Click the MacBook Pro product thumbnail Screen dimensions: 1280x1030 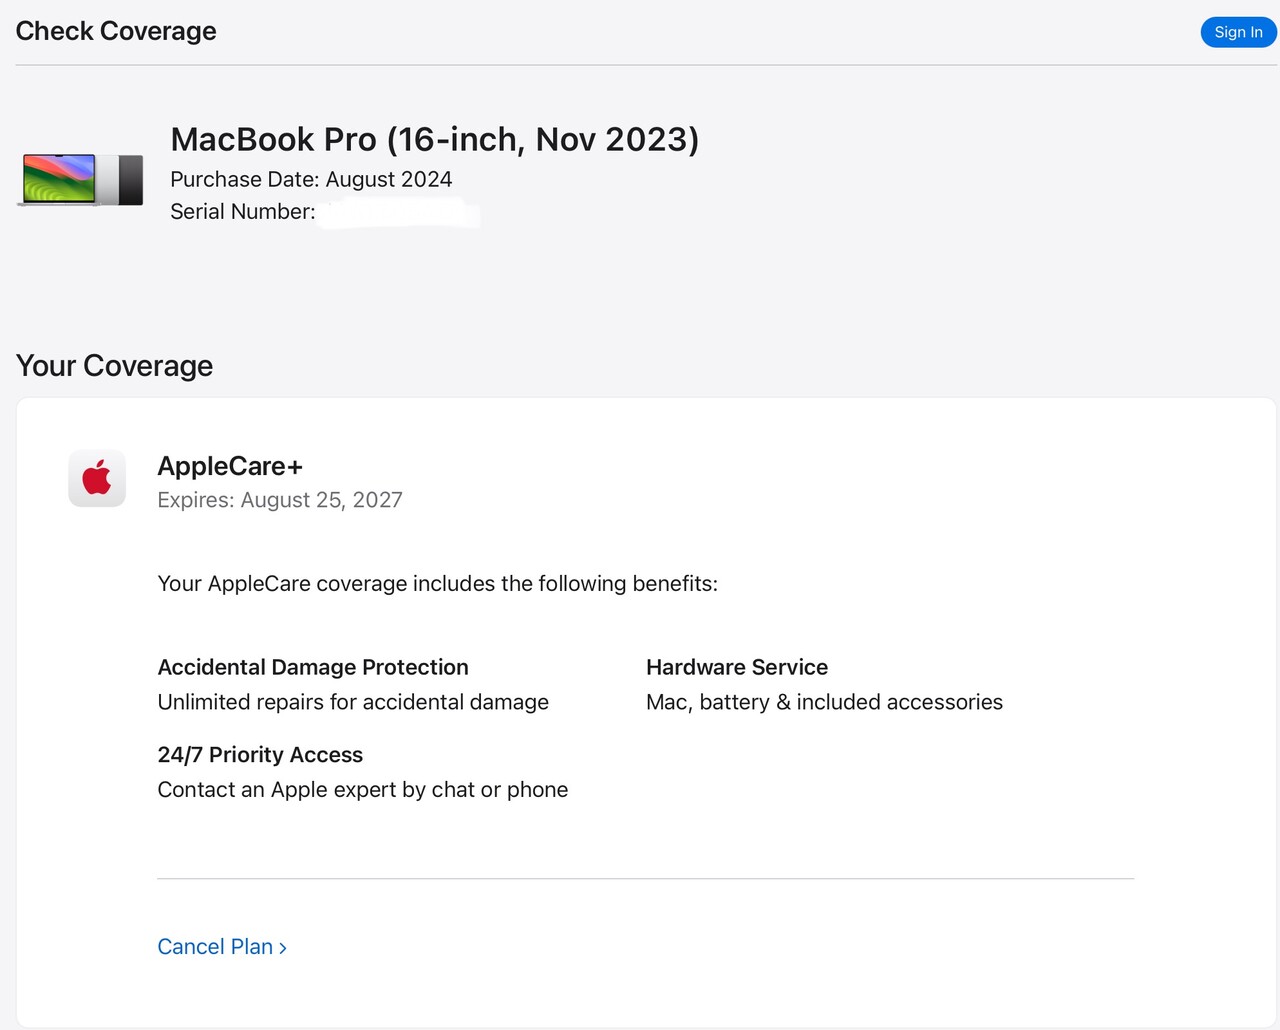click(81, 179)
